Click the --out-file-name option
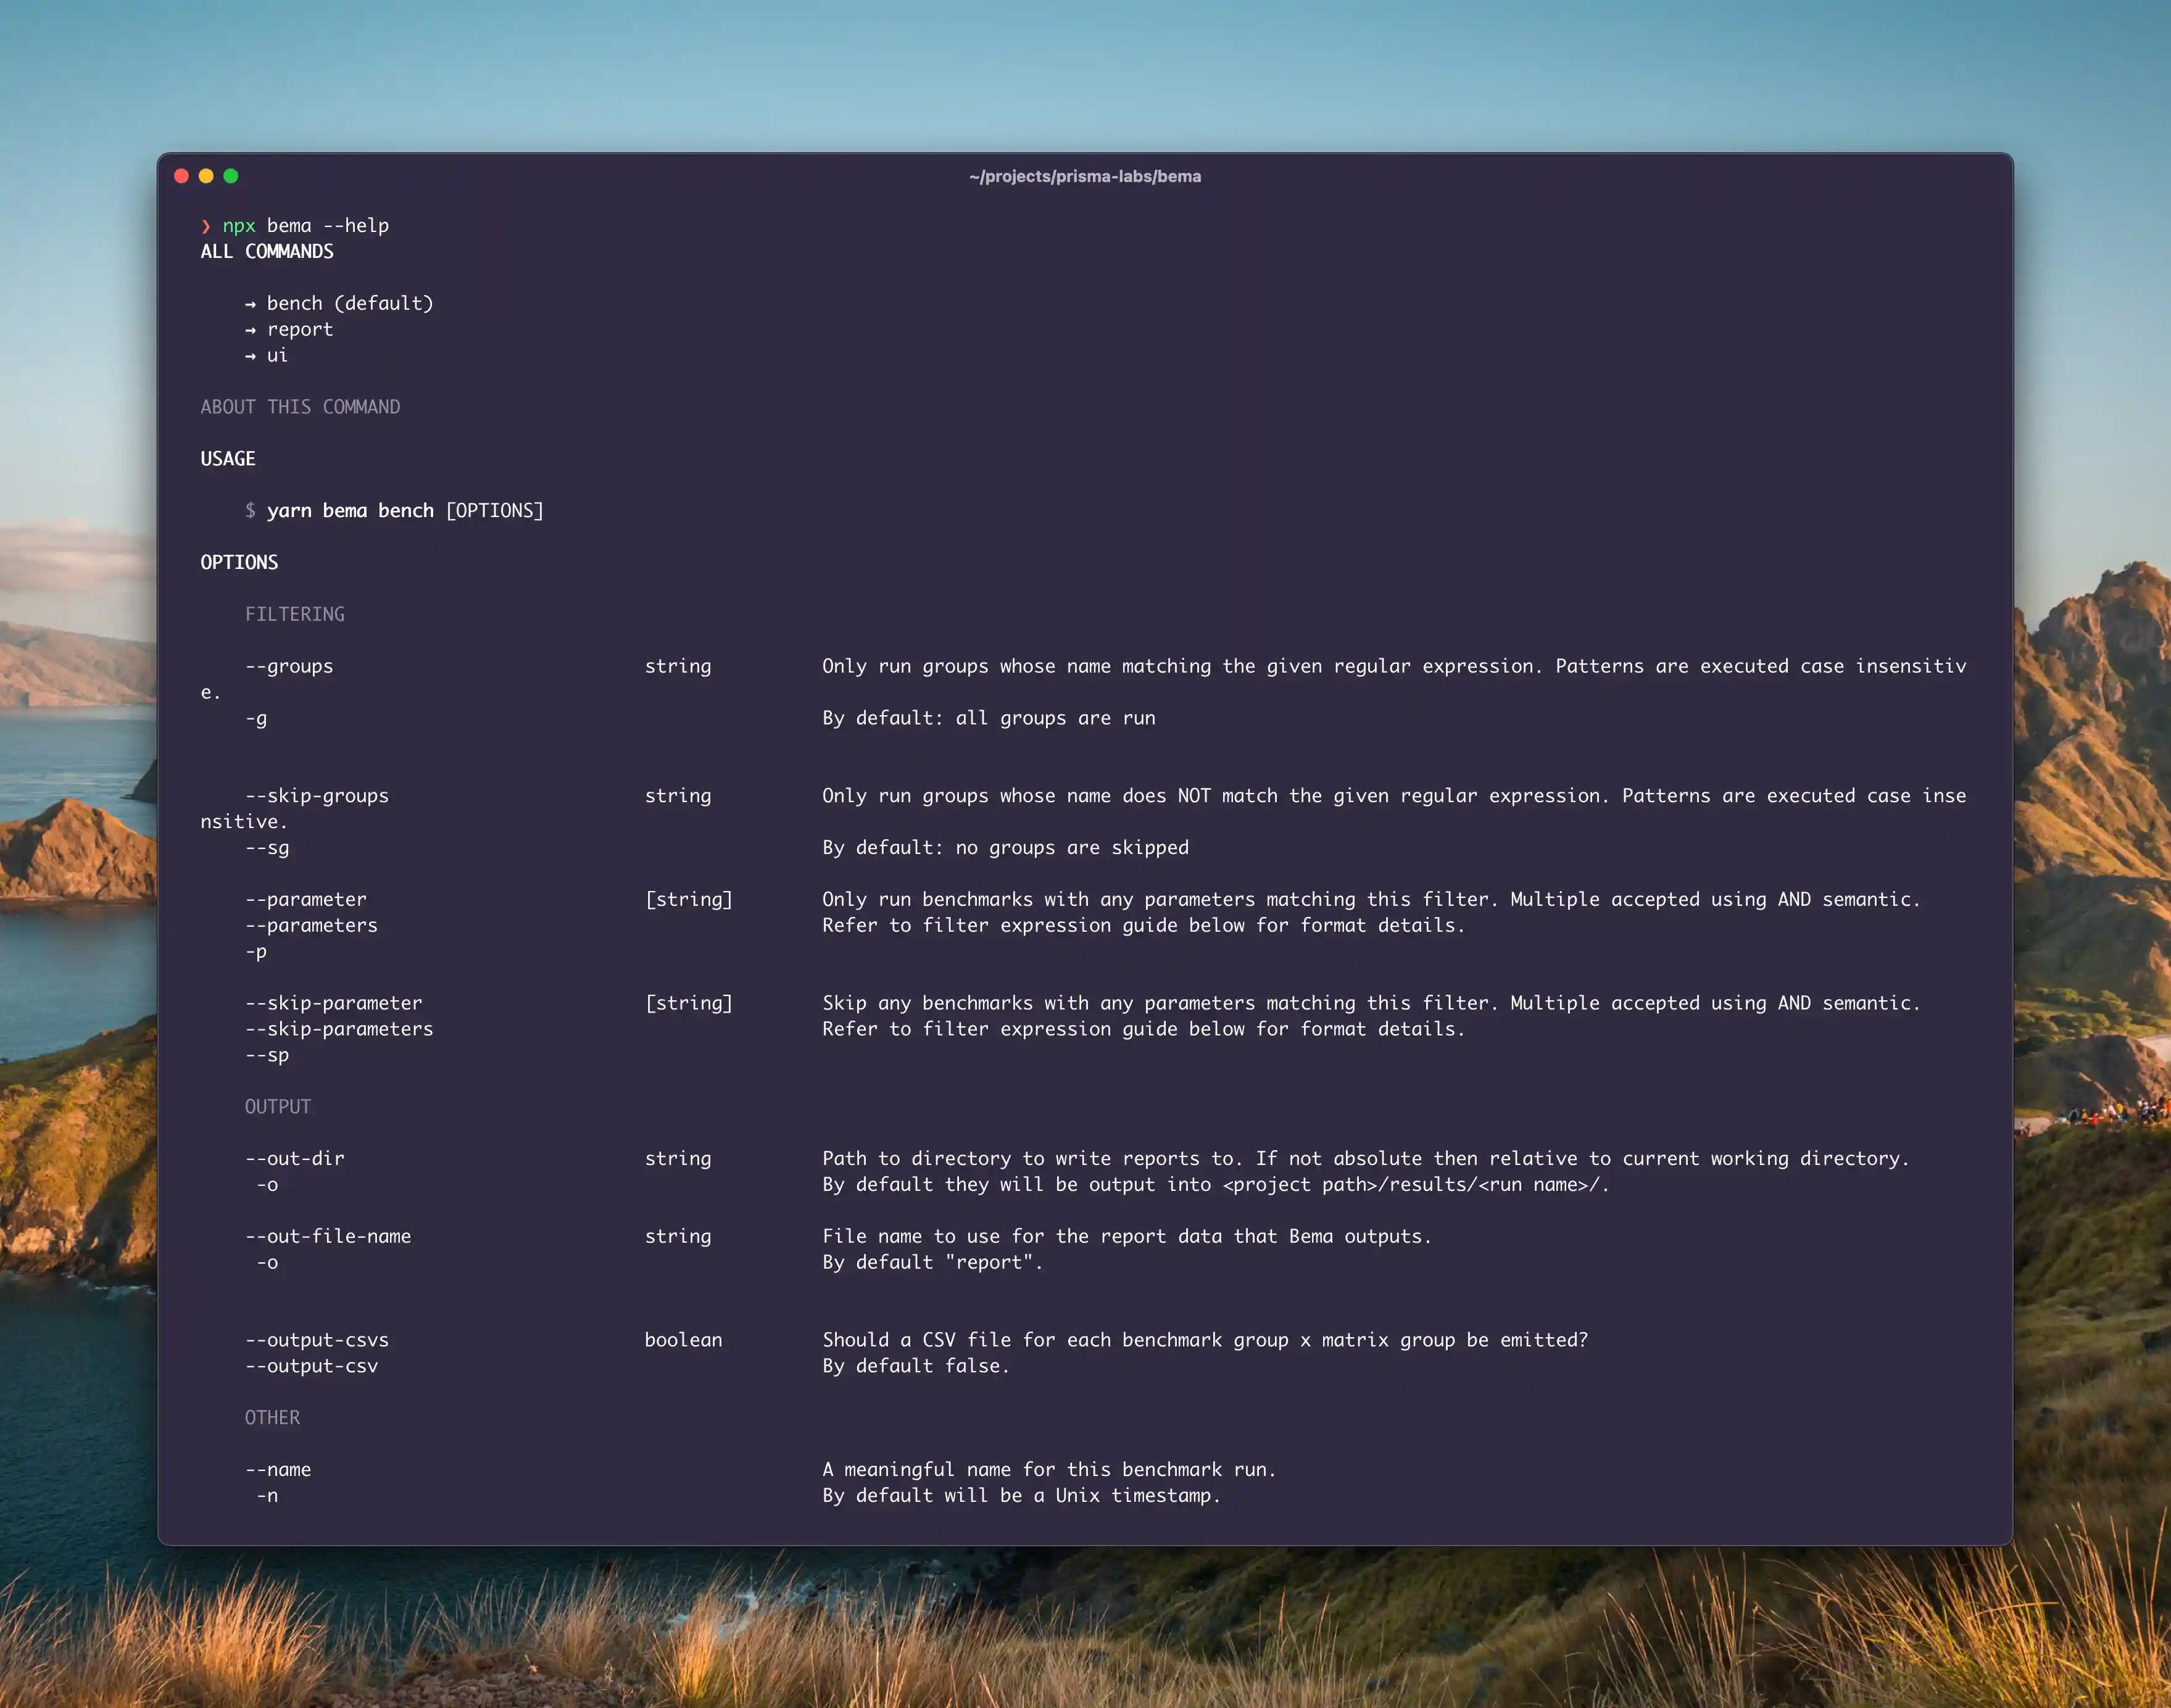 (x=328, y=1237)
